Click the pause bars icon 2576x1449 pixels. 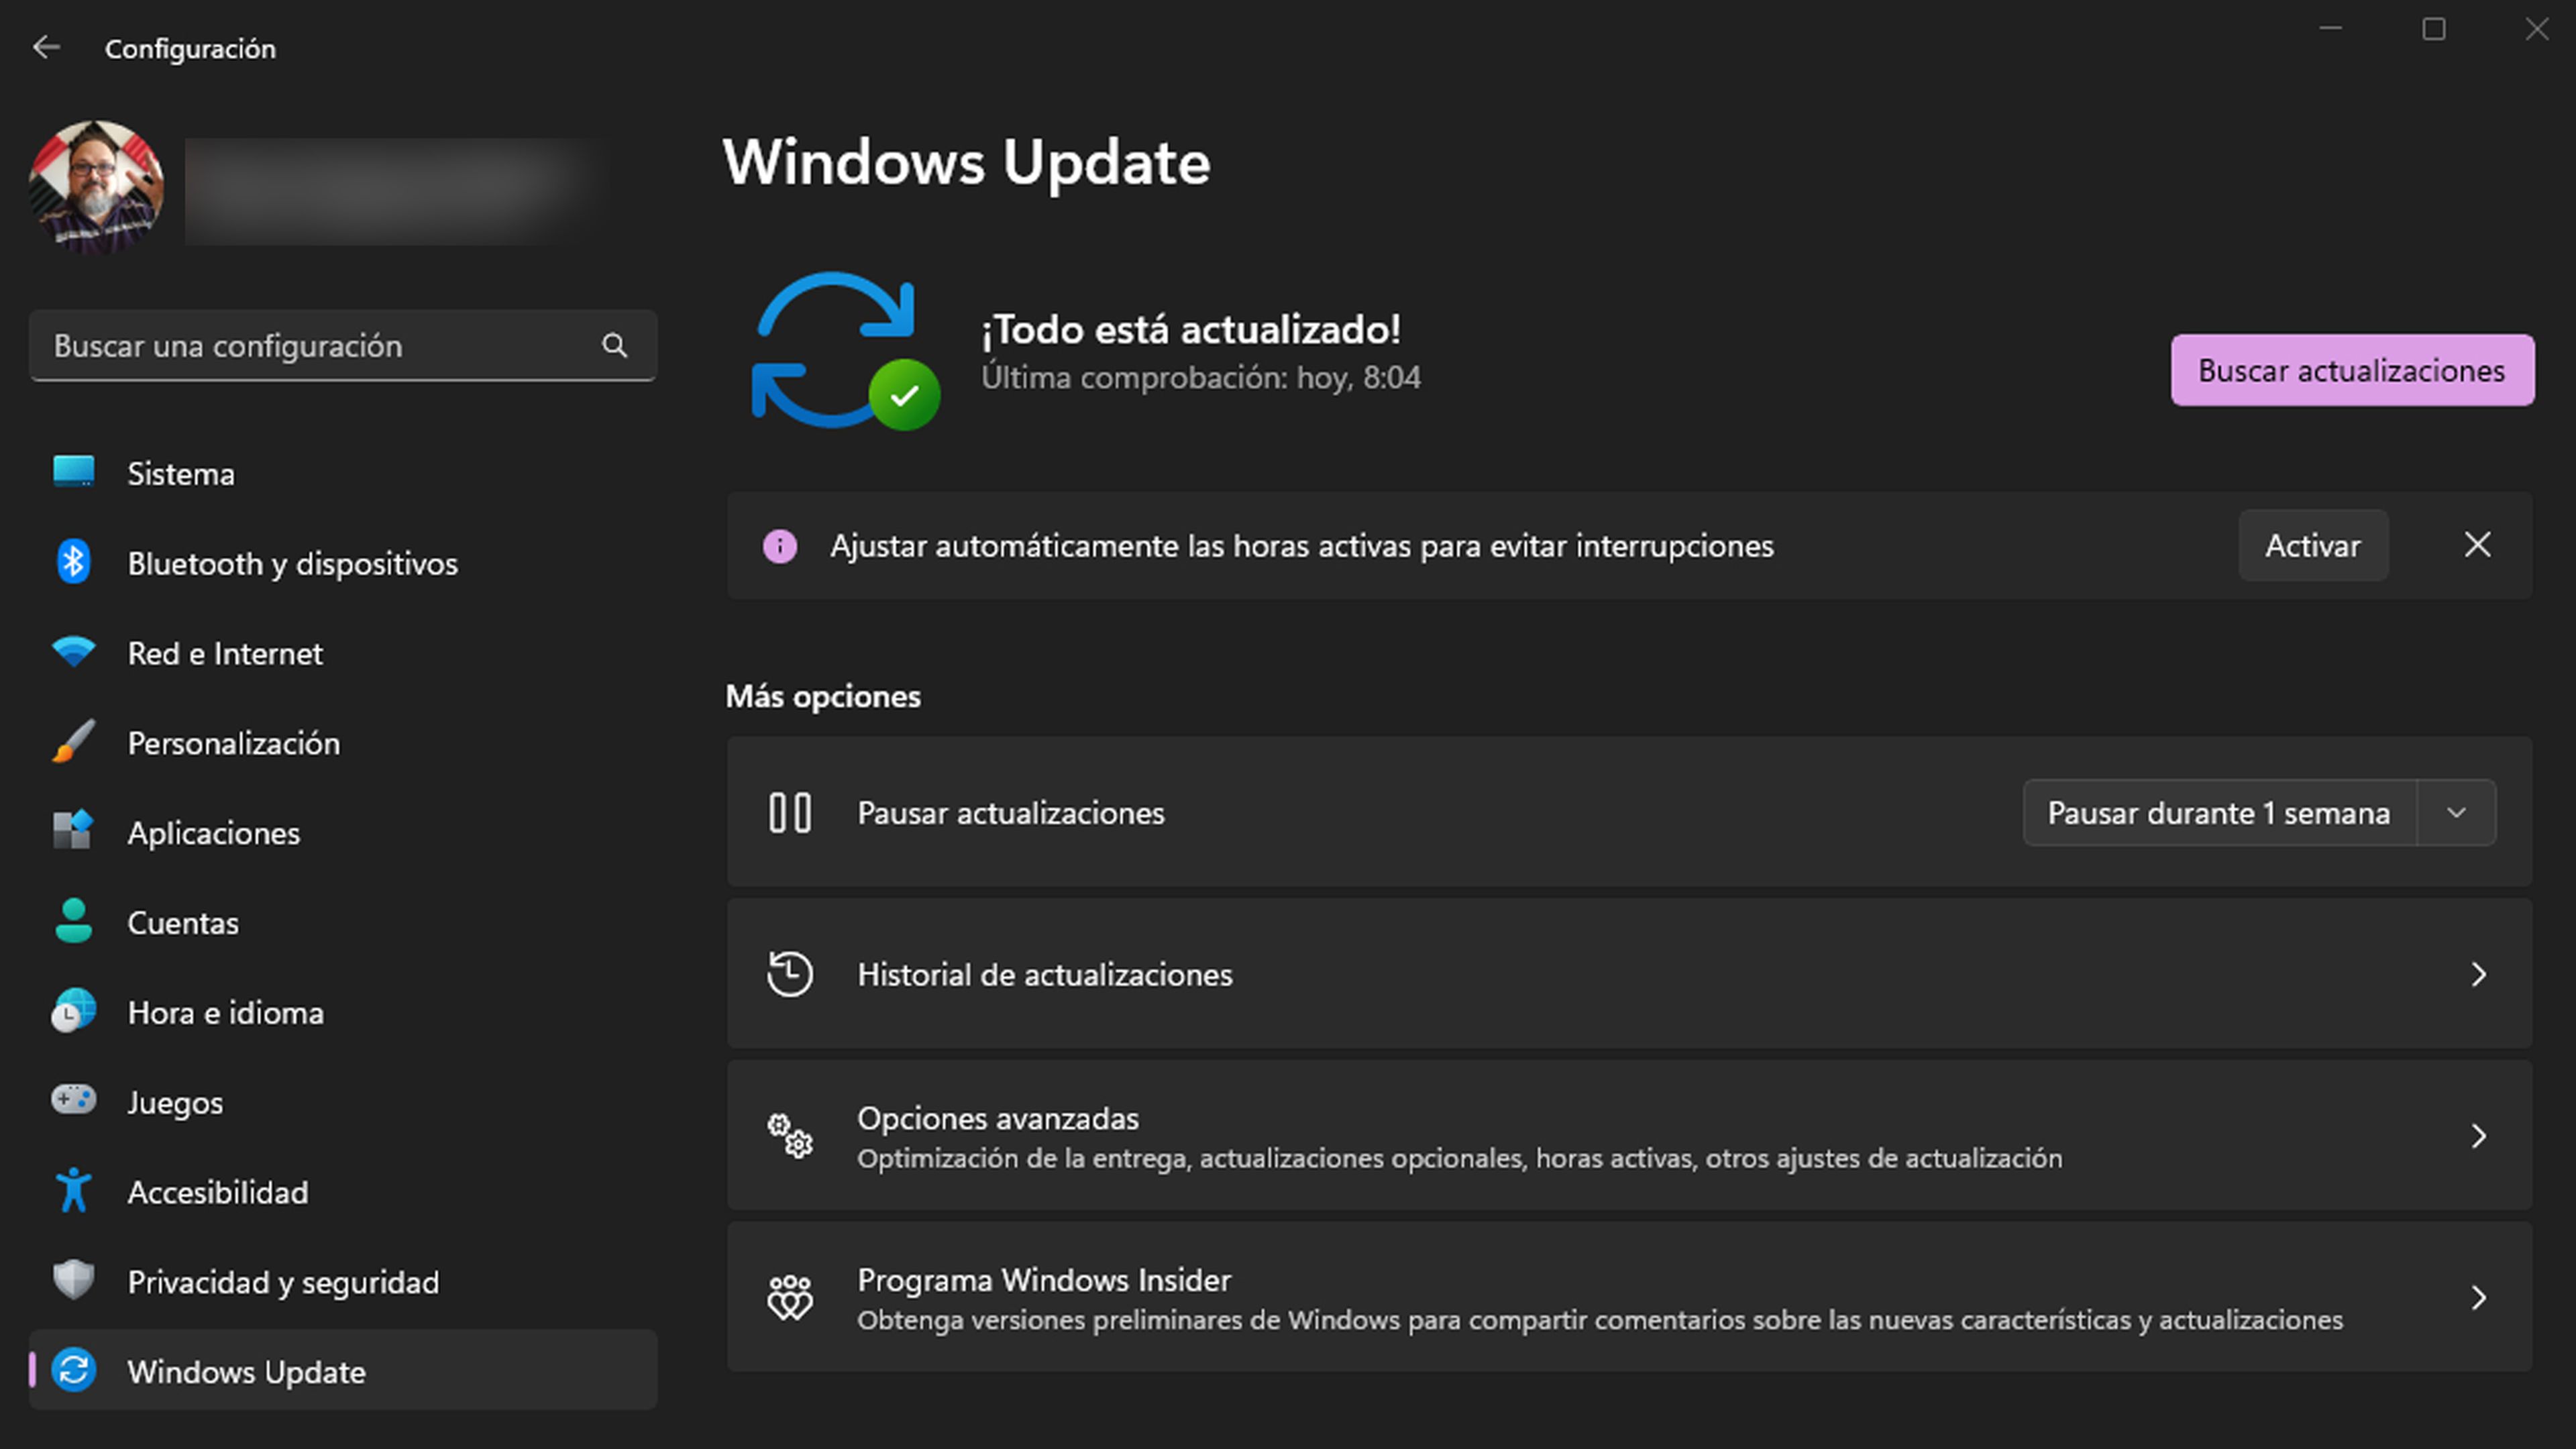pos(789,812)
